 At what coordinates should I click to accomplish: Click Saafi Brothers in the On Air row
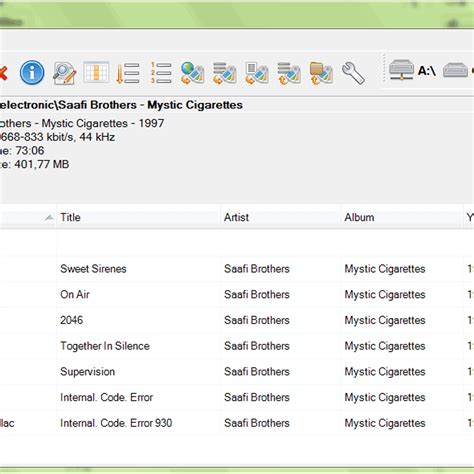[x=257, y=294]
